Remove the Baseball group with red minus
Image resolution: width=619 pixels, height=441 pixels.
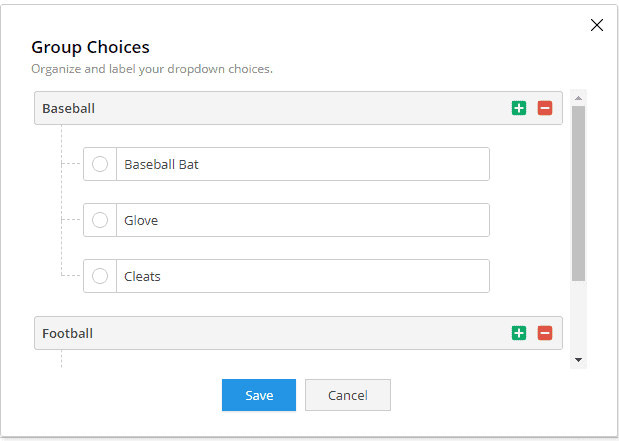tap(545, 108)
